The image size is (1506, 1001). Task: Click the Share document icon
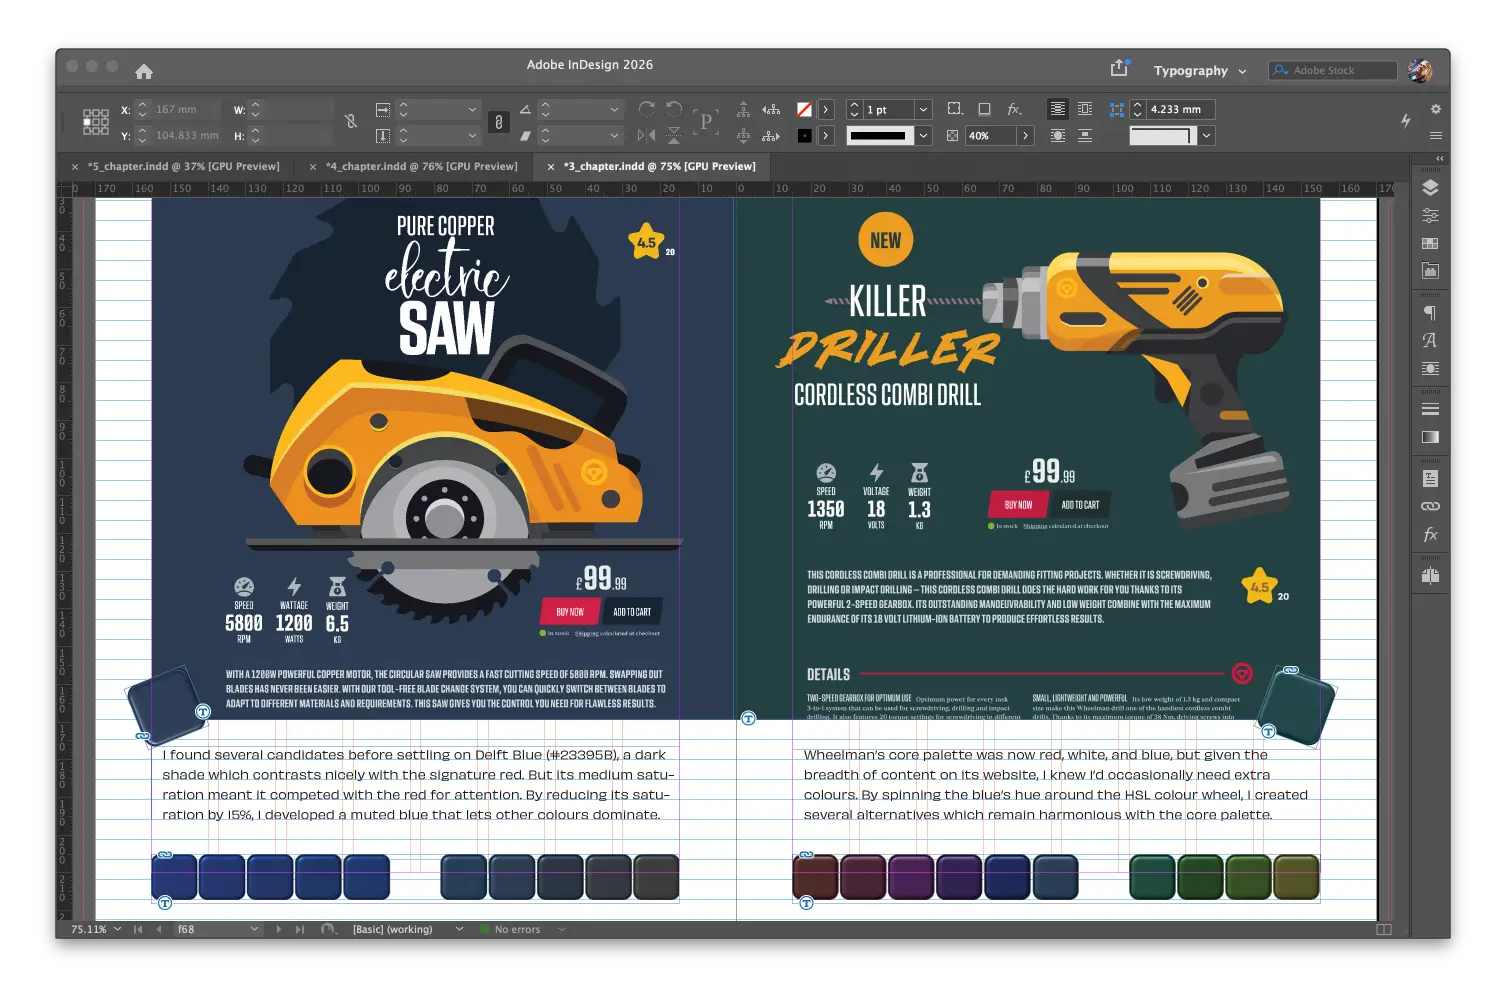click(1119, 68)
